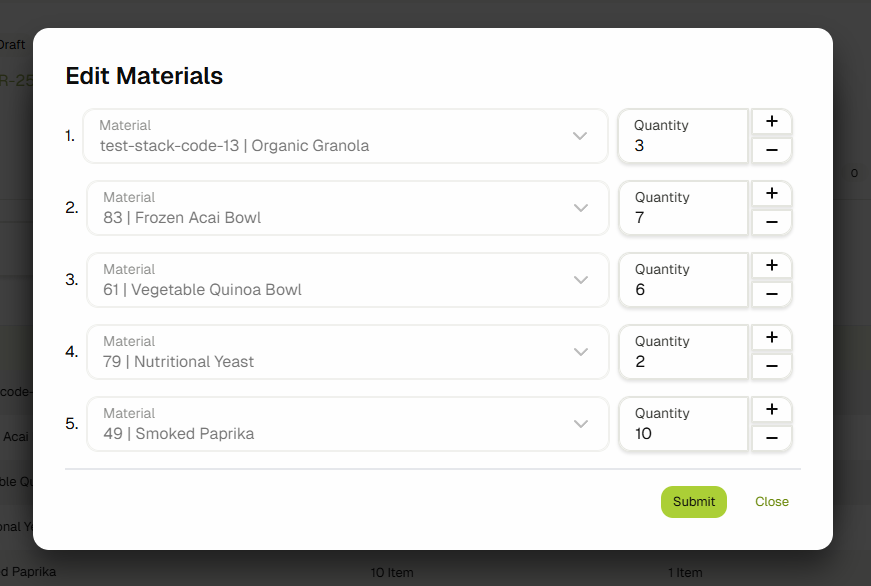Expand the Nutritional Yeast material dropdown
The image size is (871, 586).
(581, 352)
